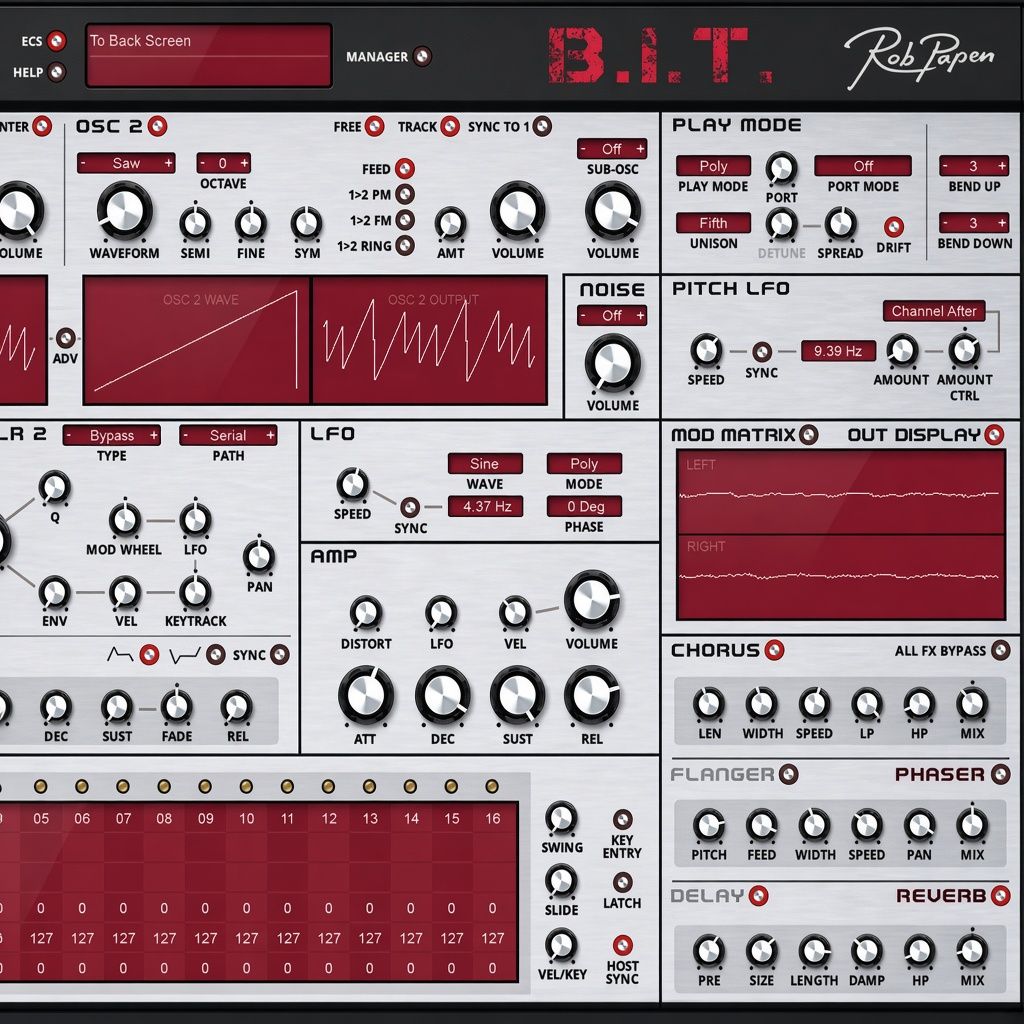Decrease the OSC 2 OCTAVE value

pos(202,163)
